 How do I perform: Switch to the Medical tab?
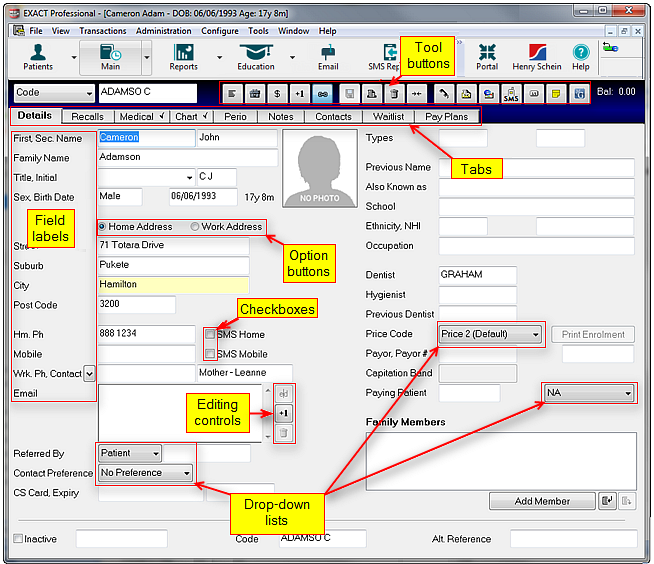[x=142, y=117]
